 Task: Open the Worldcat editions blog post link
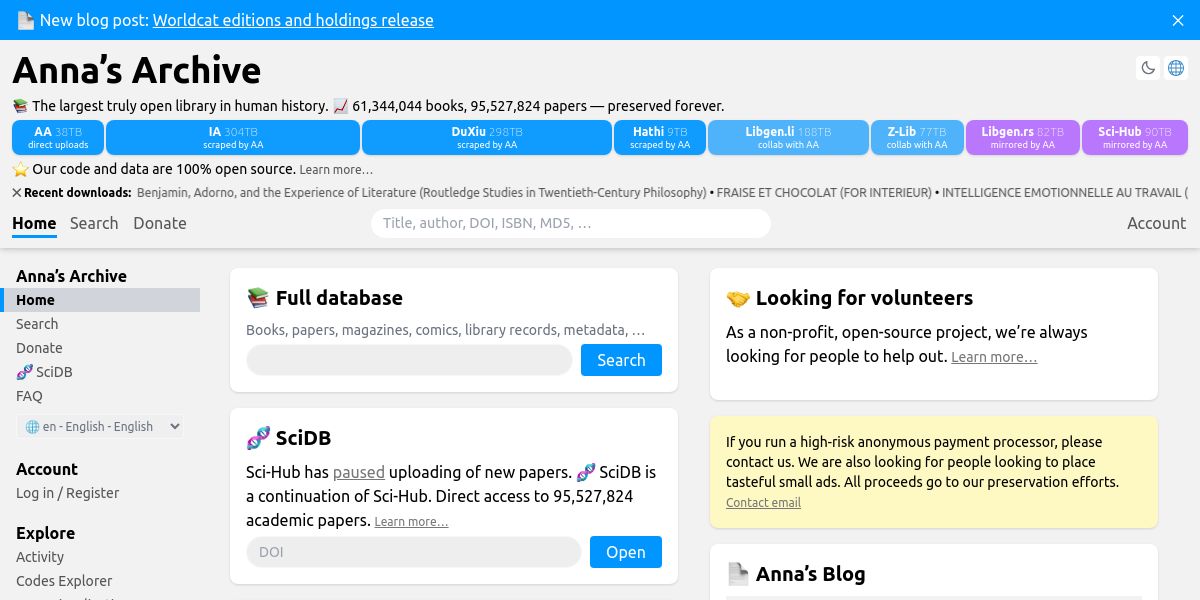293,20
